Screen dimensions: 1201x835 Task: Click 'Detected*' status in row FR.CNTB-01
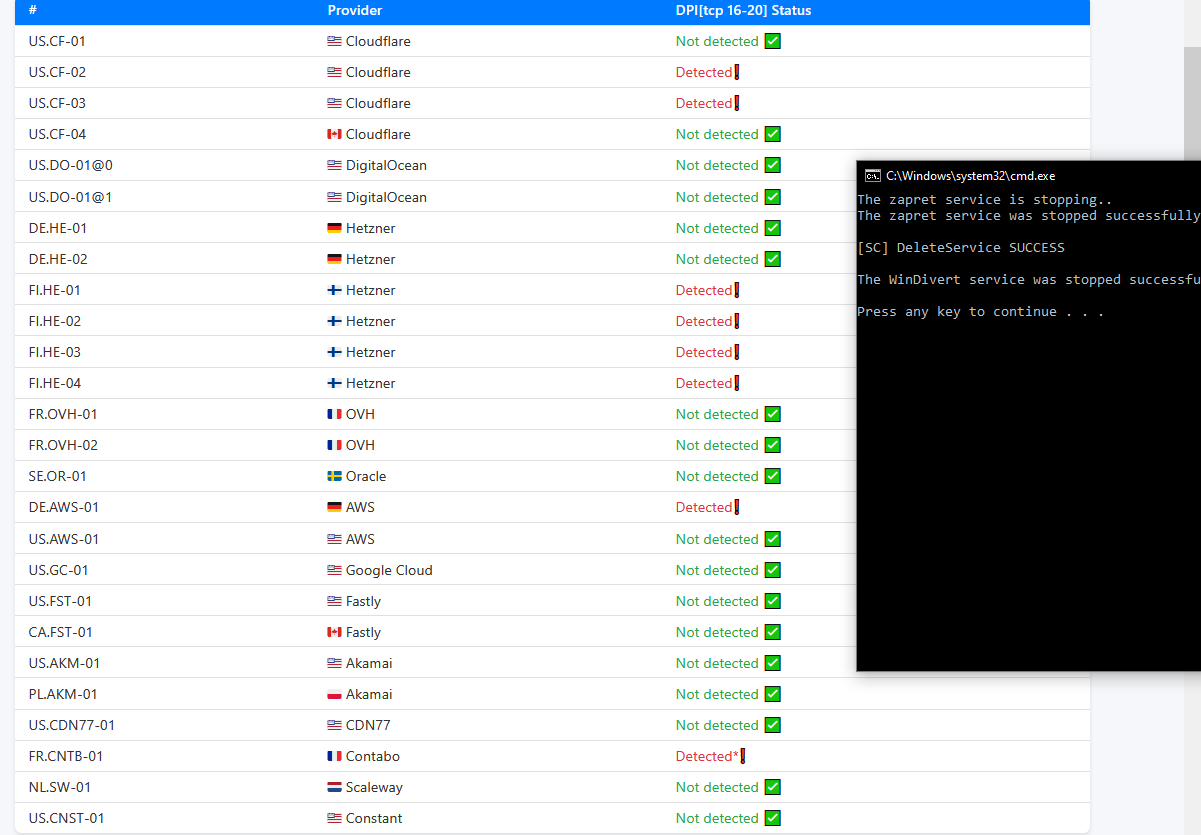707,756
